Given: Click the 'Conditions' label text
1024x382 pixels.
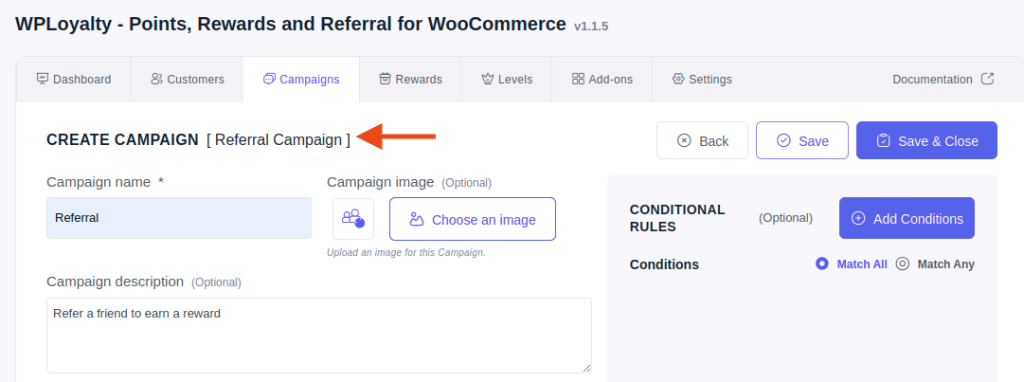Looking at the screenshot, I should coord(664,264).
